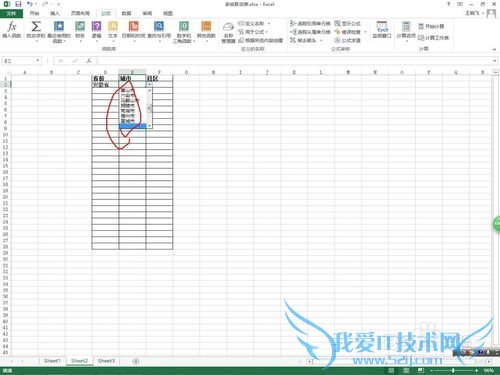
Task: Open the File tab
Action: (11, 13)
